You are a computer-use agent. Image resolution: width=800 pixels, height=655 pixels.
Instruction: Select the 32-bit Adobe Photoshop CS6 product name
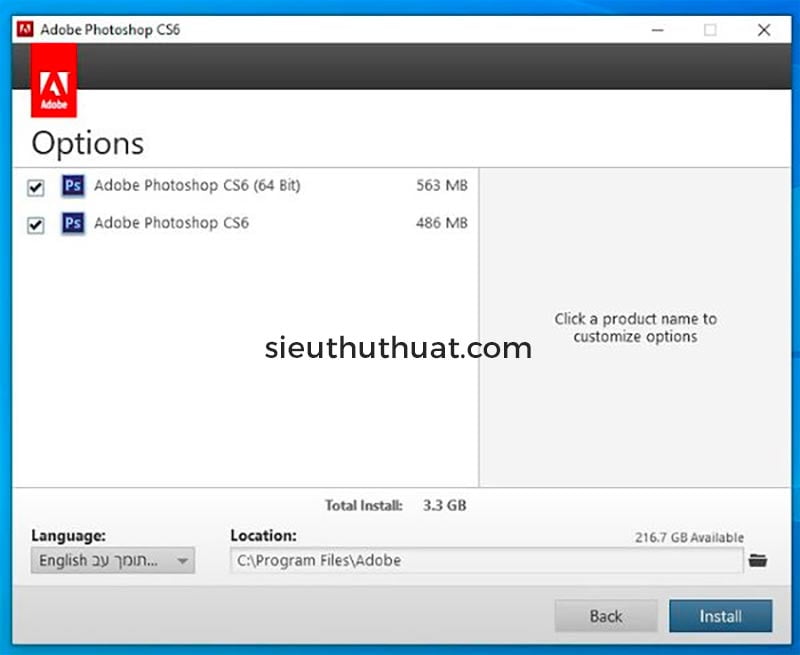pyautogui.click(x=171, y=223)
